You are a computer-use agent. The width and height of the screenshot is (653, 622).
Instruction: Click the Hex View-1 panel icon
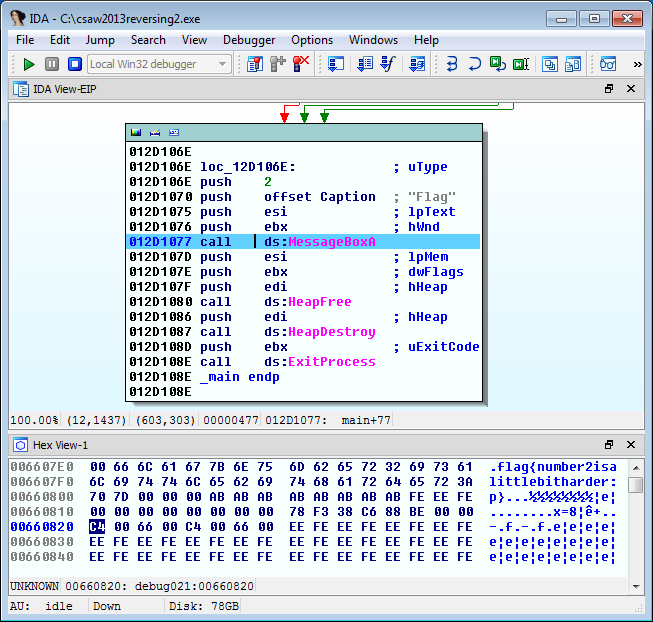[20, 445]
